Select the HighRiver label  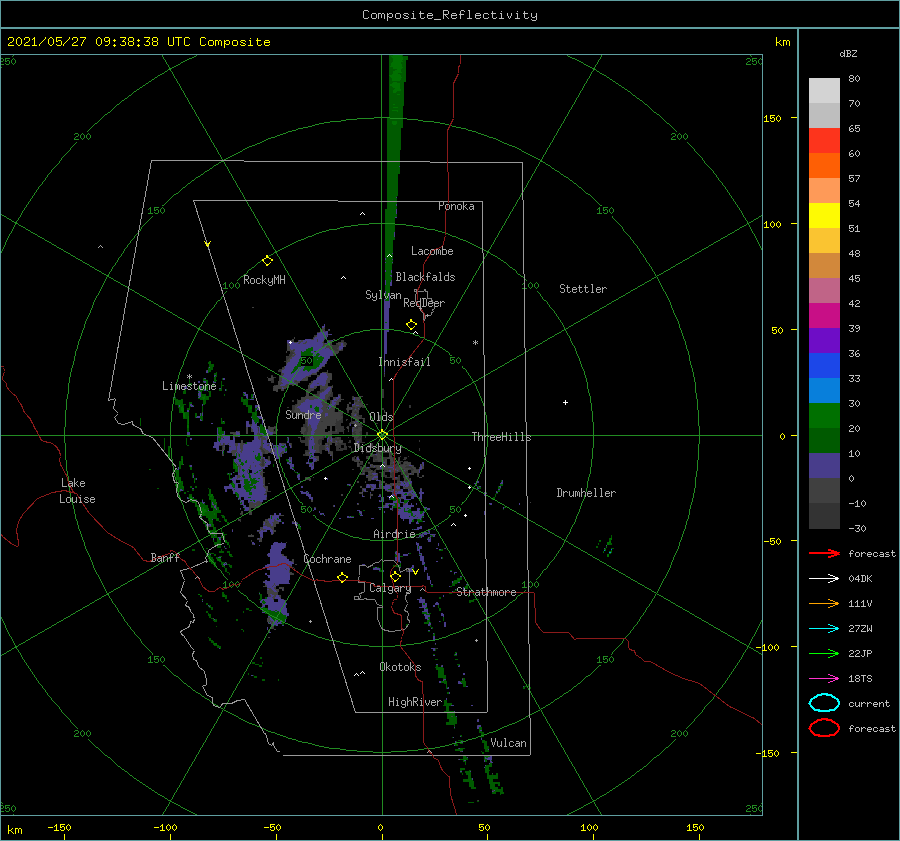[x=415, y=702]
